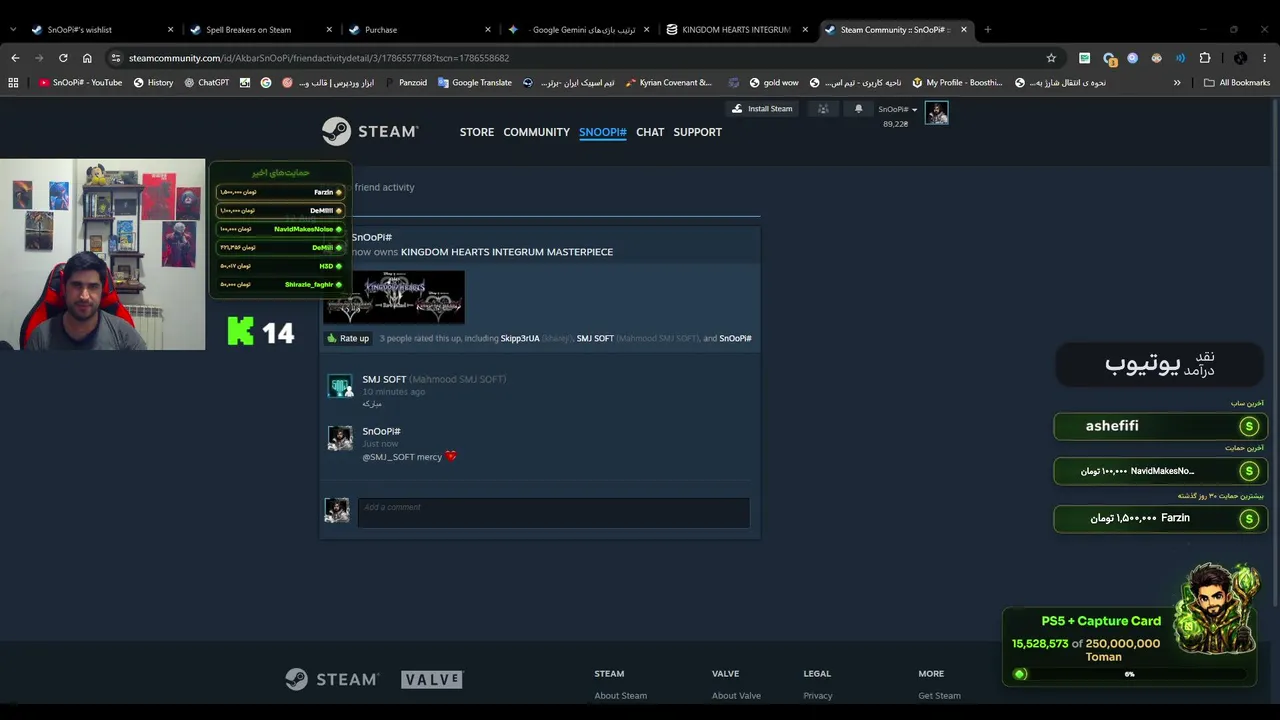Open the Get Steam footer link
Viewport: 1280px width, 720px height.
point(939,696)
